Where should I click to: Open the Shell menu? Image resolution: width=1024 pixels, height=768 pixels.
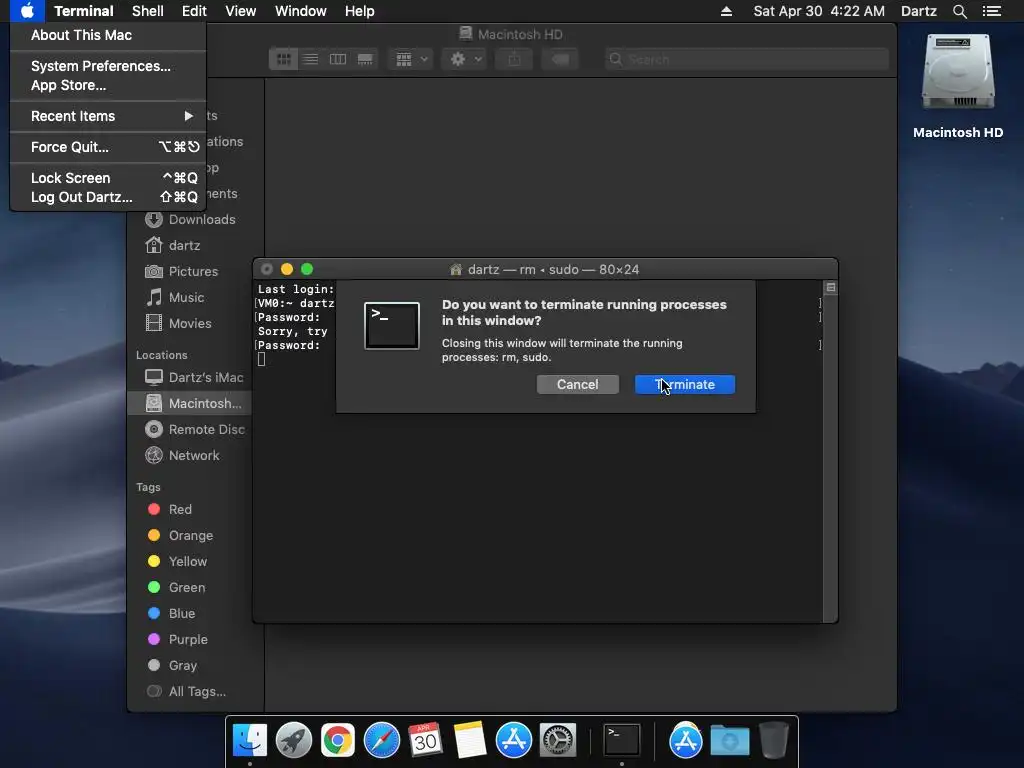click(148, 11)
